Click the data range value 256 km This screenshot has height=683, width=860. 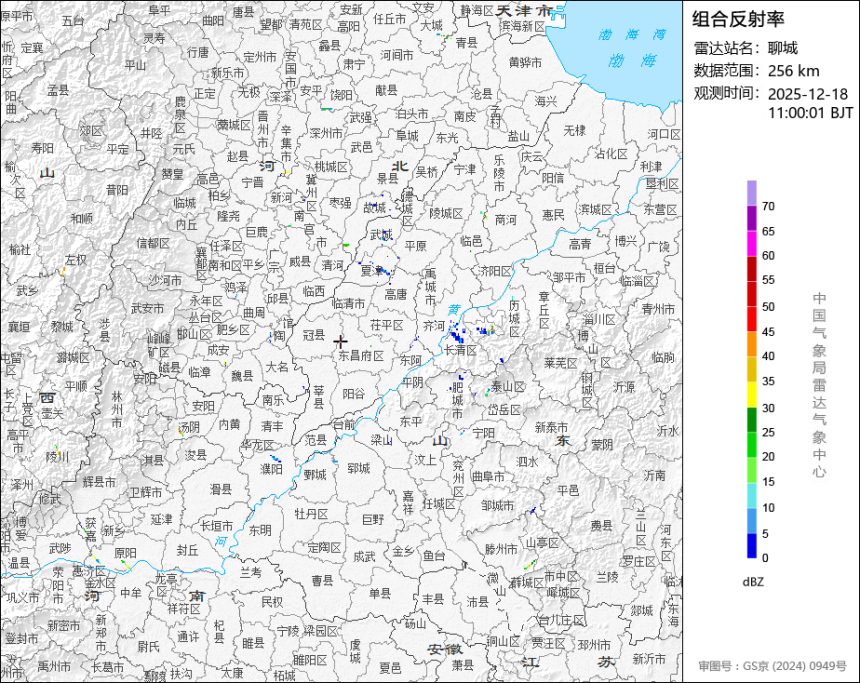coord(793,71)
